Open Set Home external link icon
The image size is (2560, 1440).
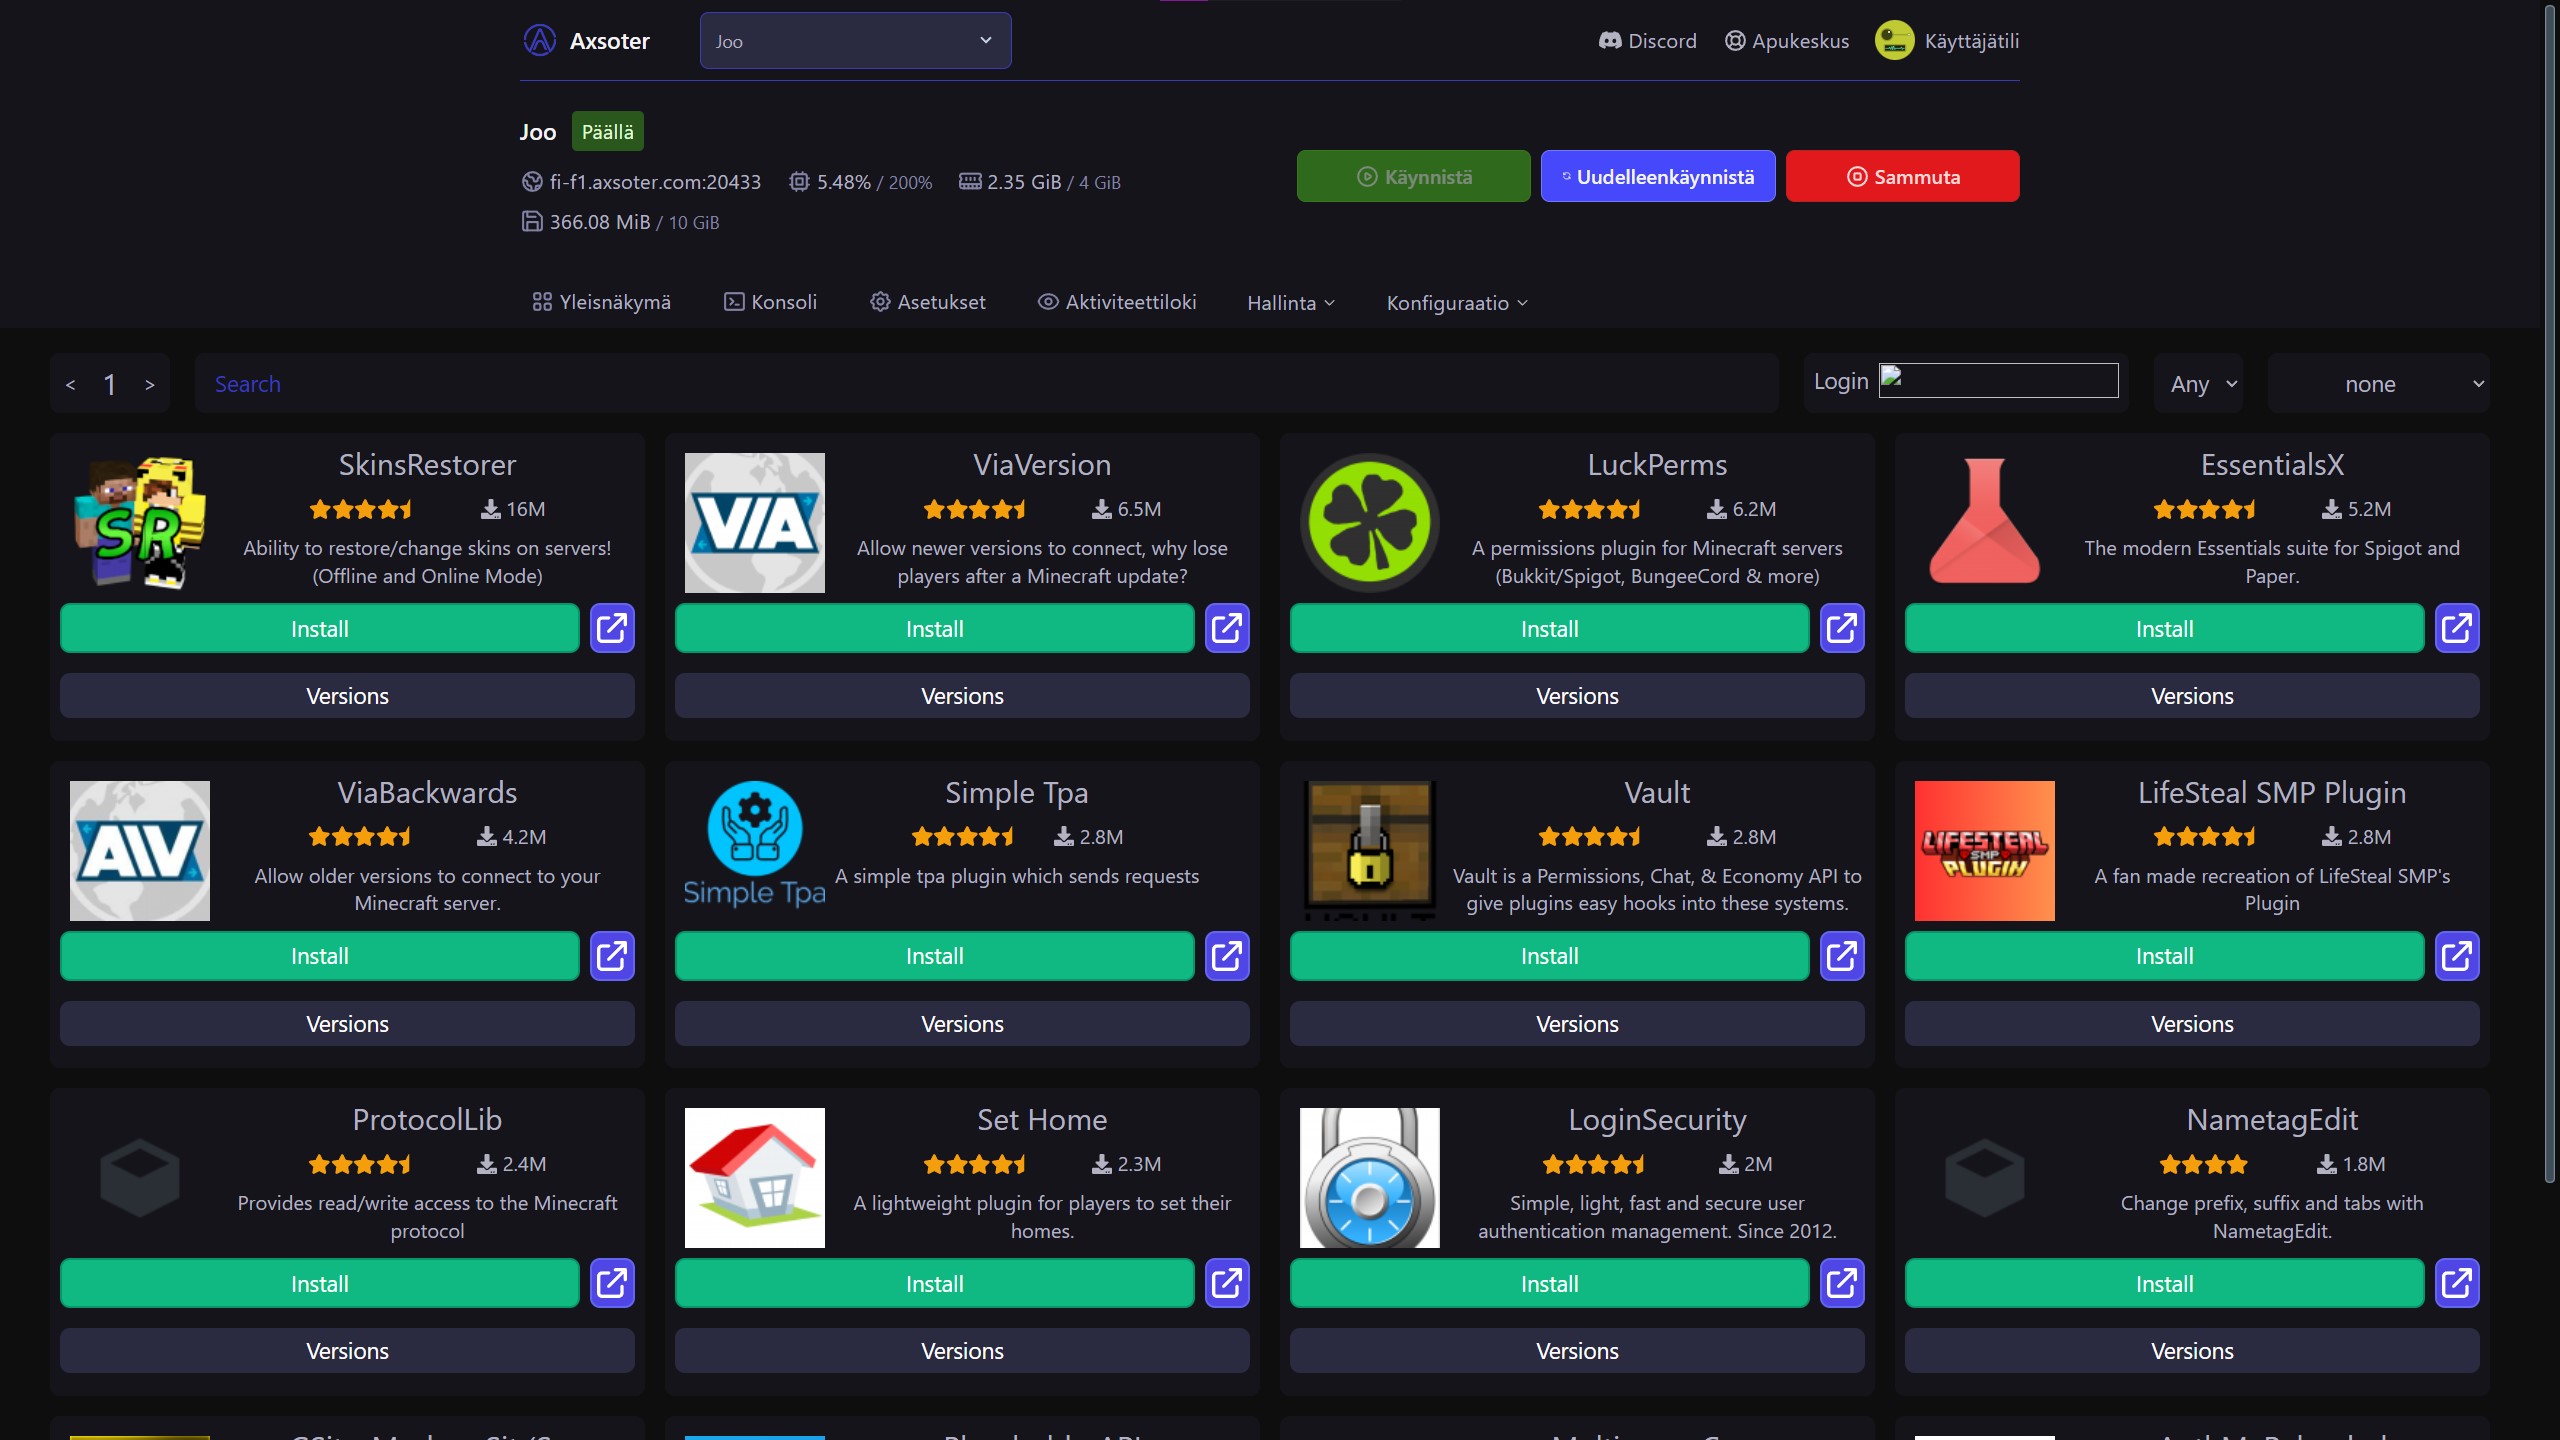[1227, 1283]
